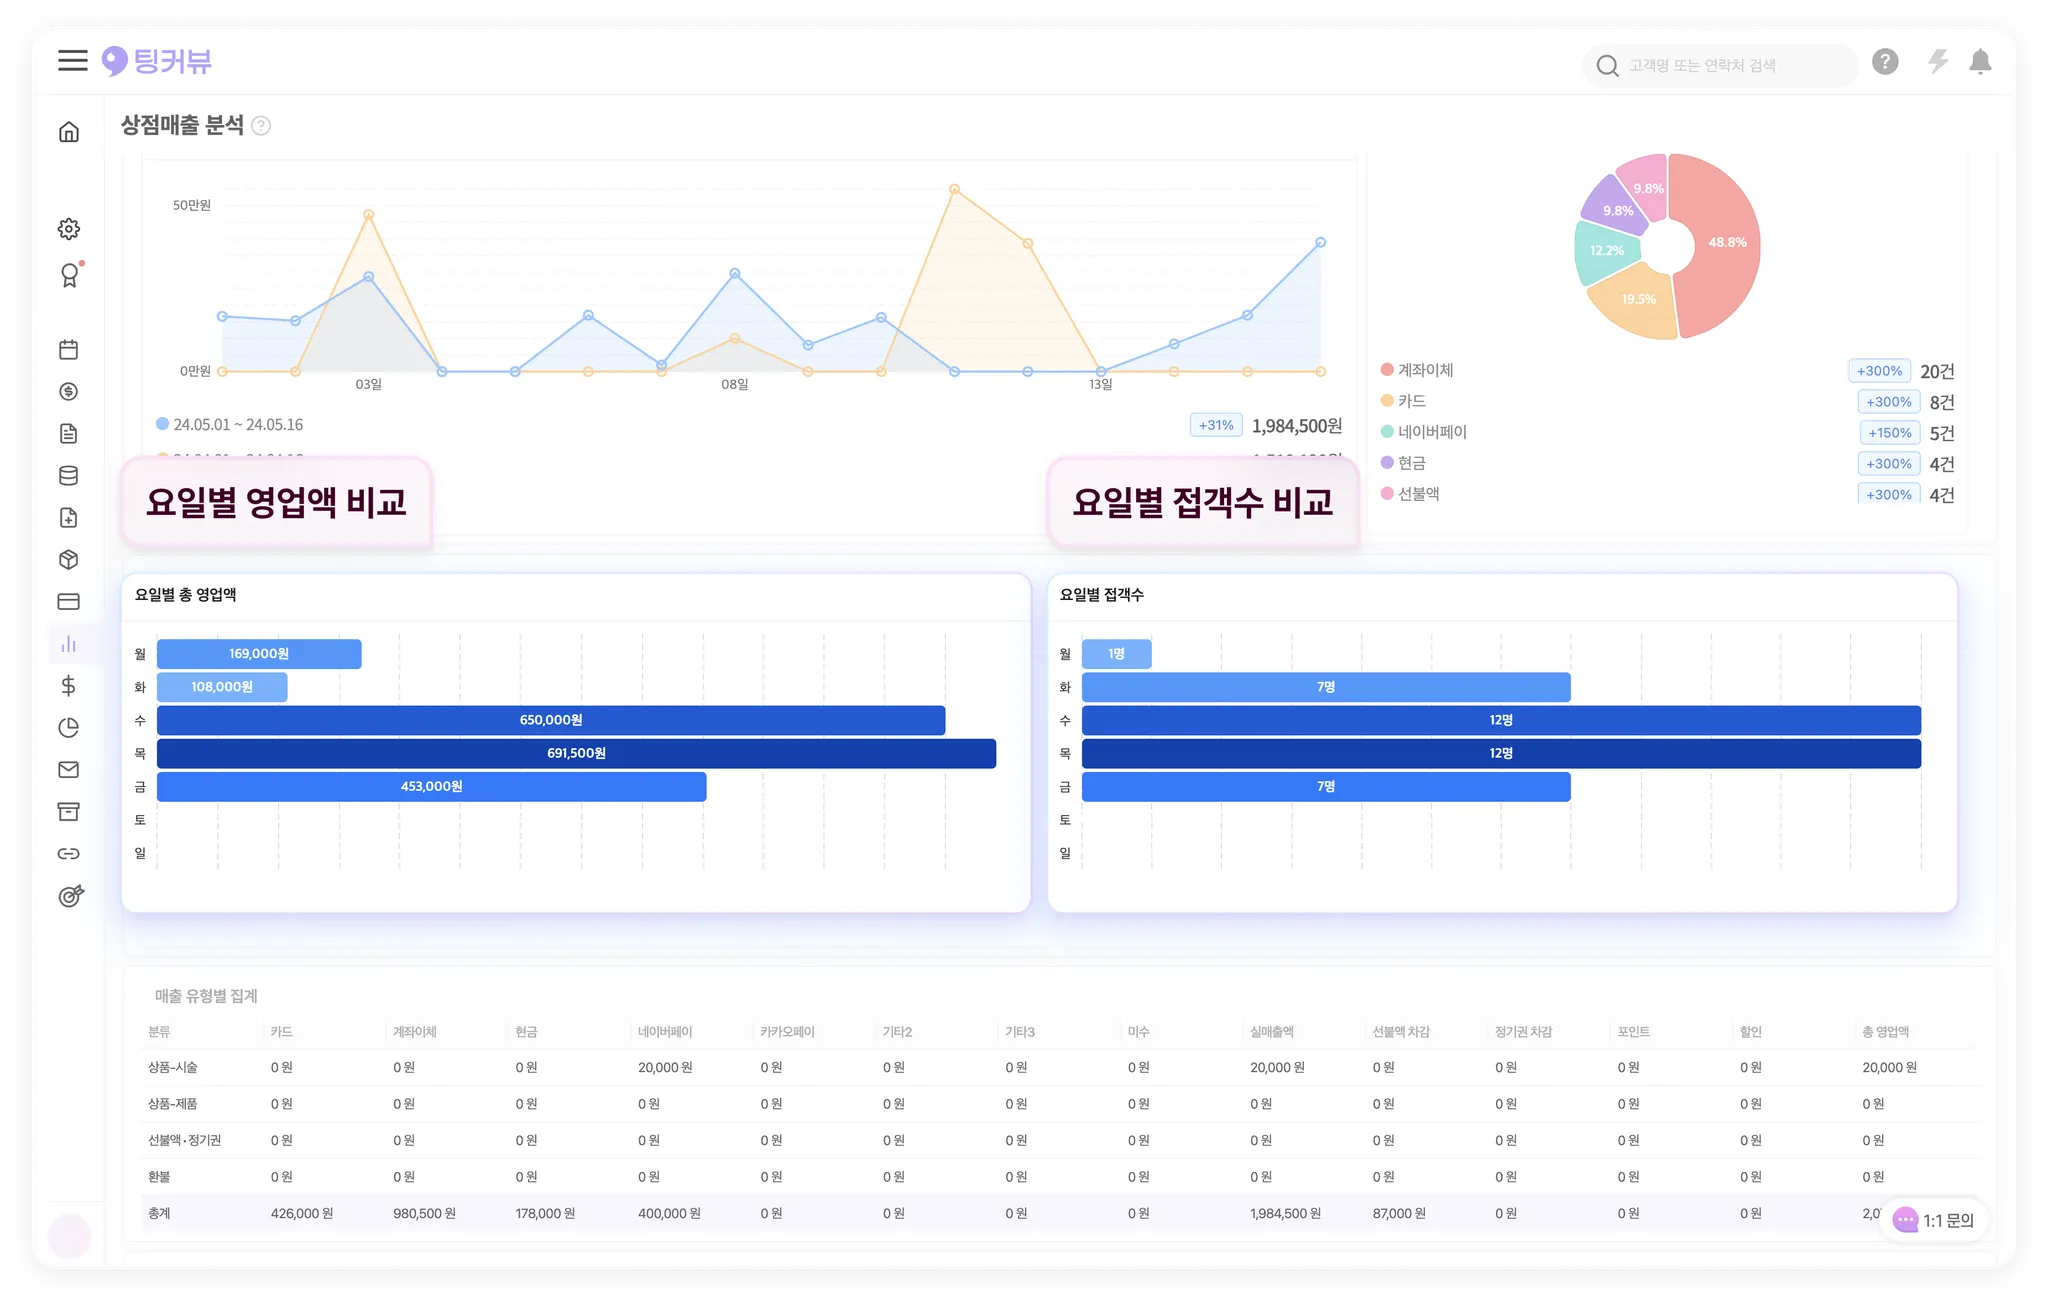
Task: Click the lightning bolt icon
Action: (1938, 62)
